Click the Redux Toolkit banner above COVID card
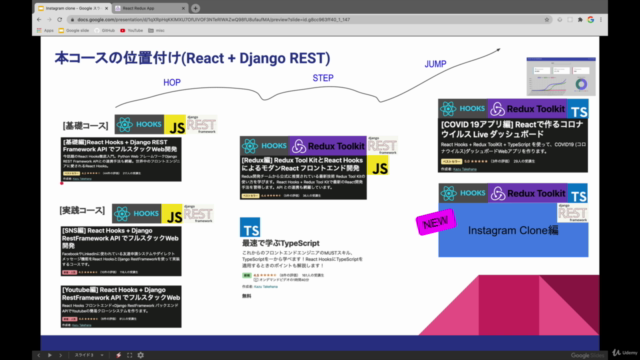This screenshot has height=360, width=640. pyautogui.click(x=527, y=109)
